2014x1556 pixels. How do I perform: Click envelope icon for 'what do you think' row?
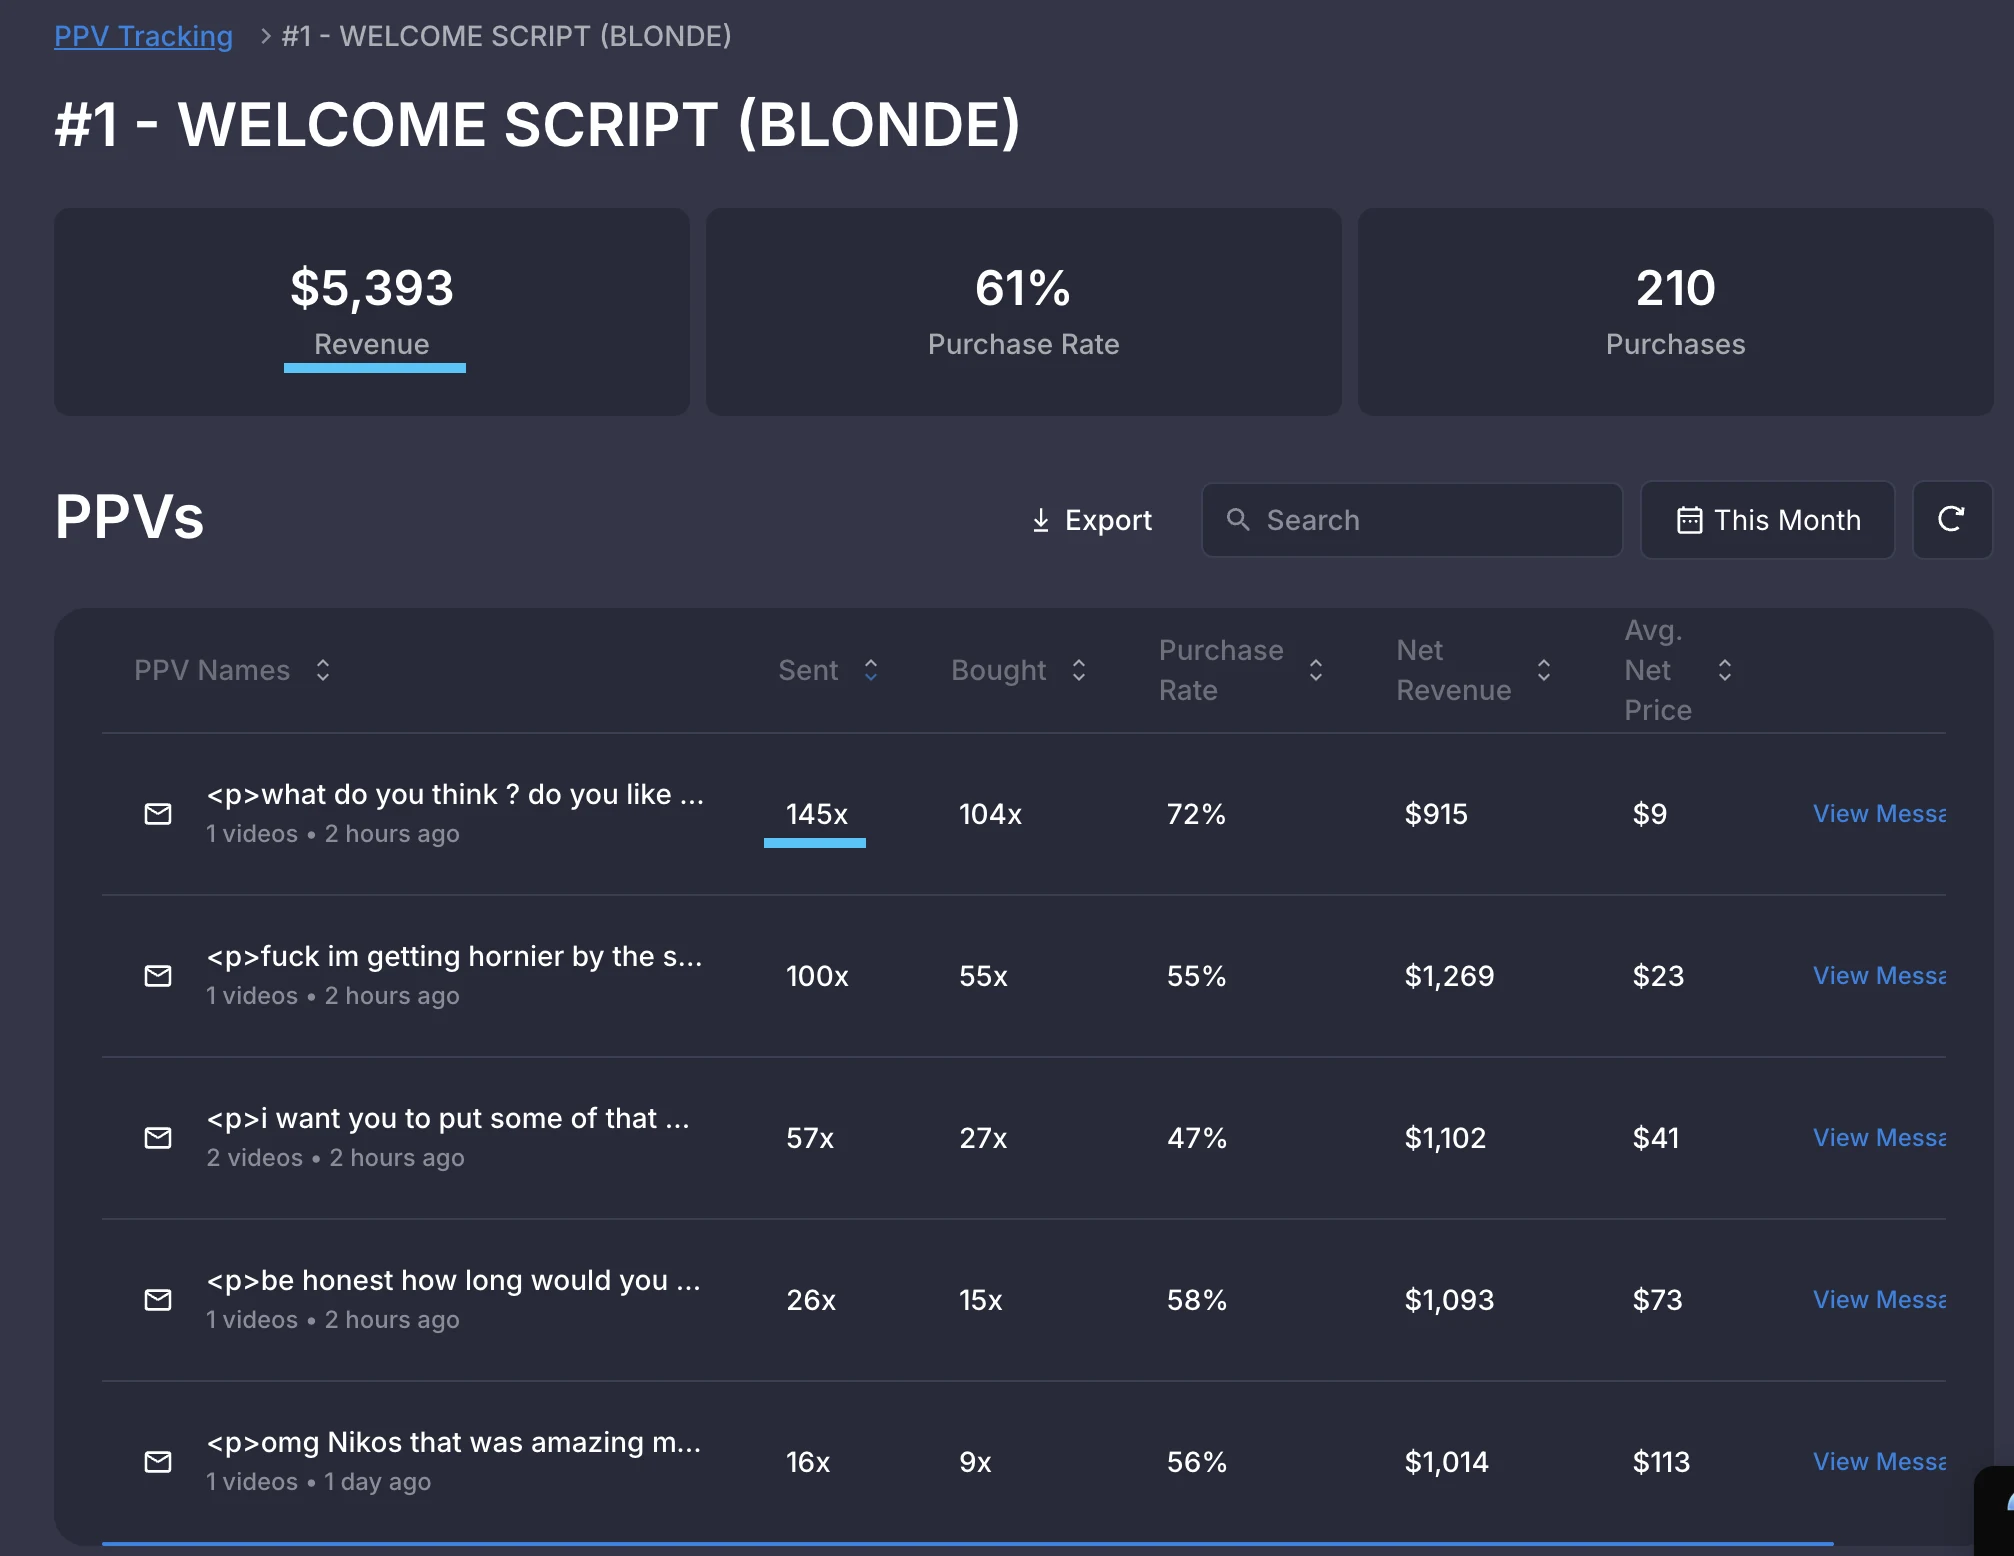pos(158,814)
